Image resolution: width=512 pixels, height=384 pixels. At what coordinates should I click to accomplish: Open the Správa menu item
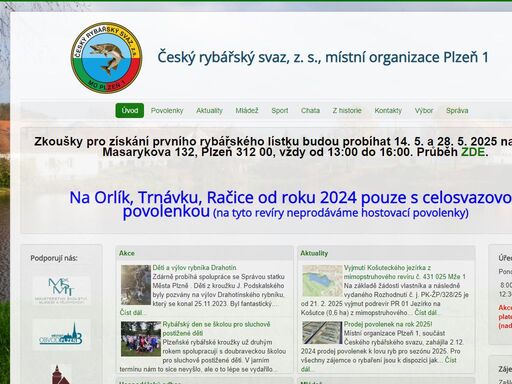tap(457, 110)
